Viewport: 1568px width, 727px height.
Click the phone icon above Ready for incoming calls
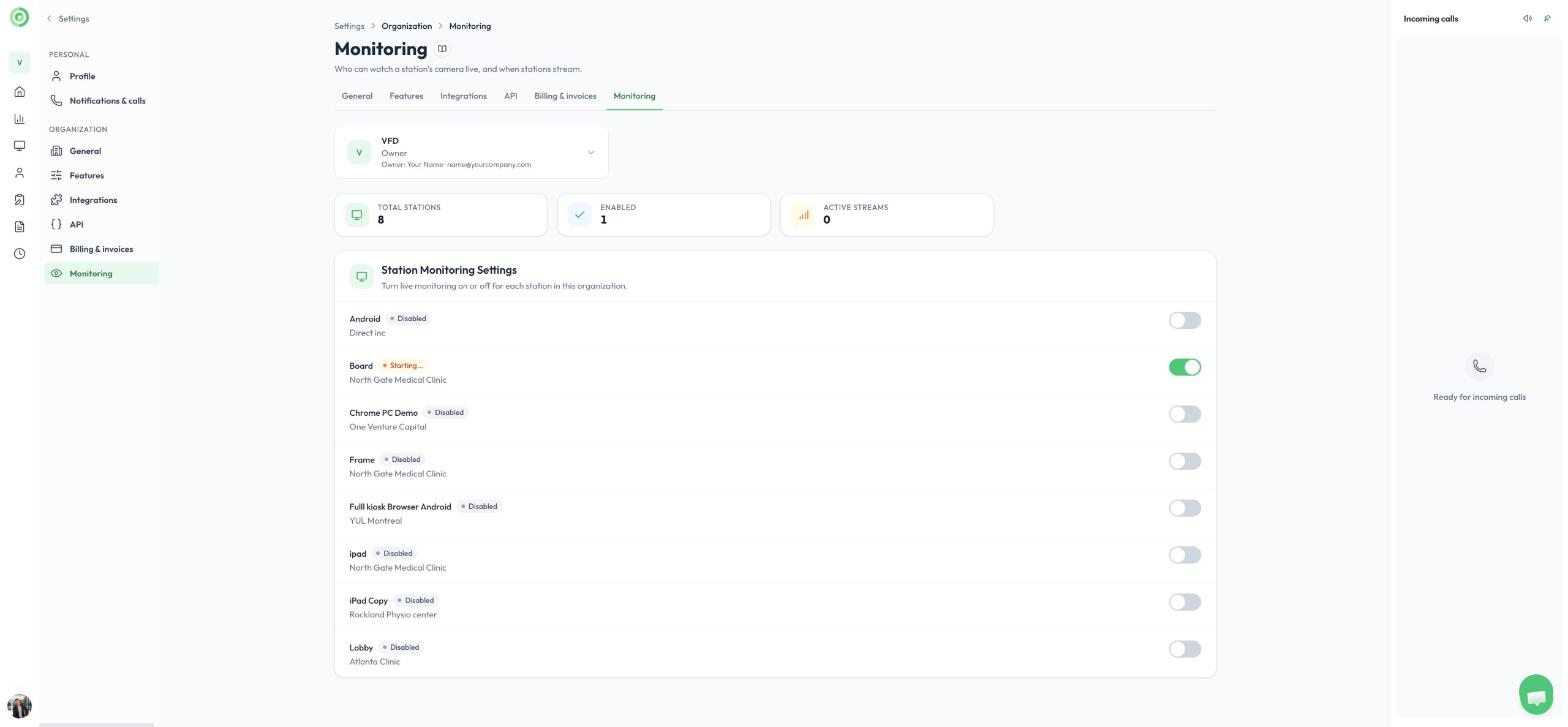coord(1479,366)
